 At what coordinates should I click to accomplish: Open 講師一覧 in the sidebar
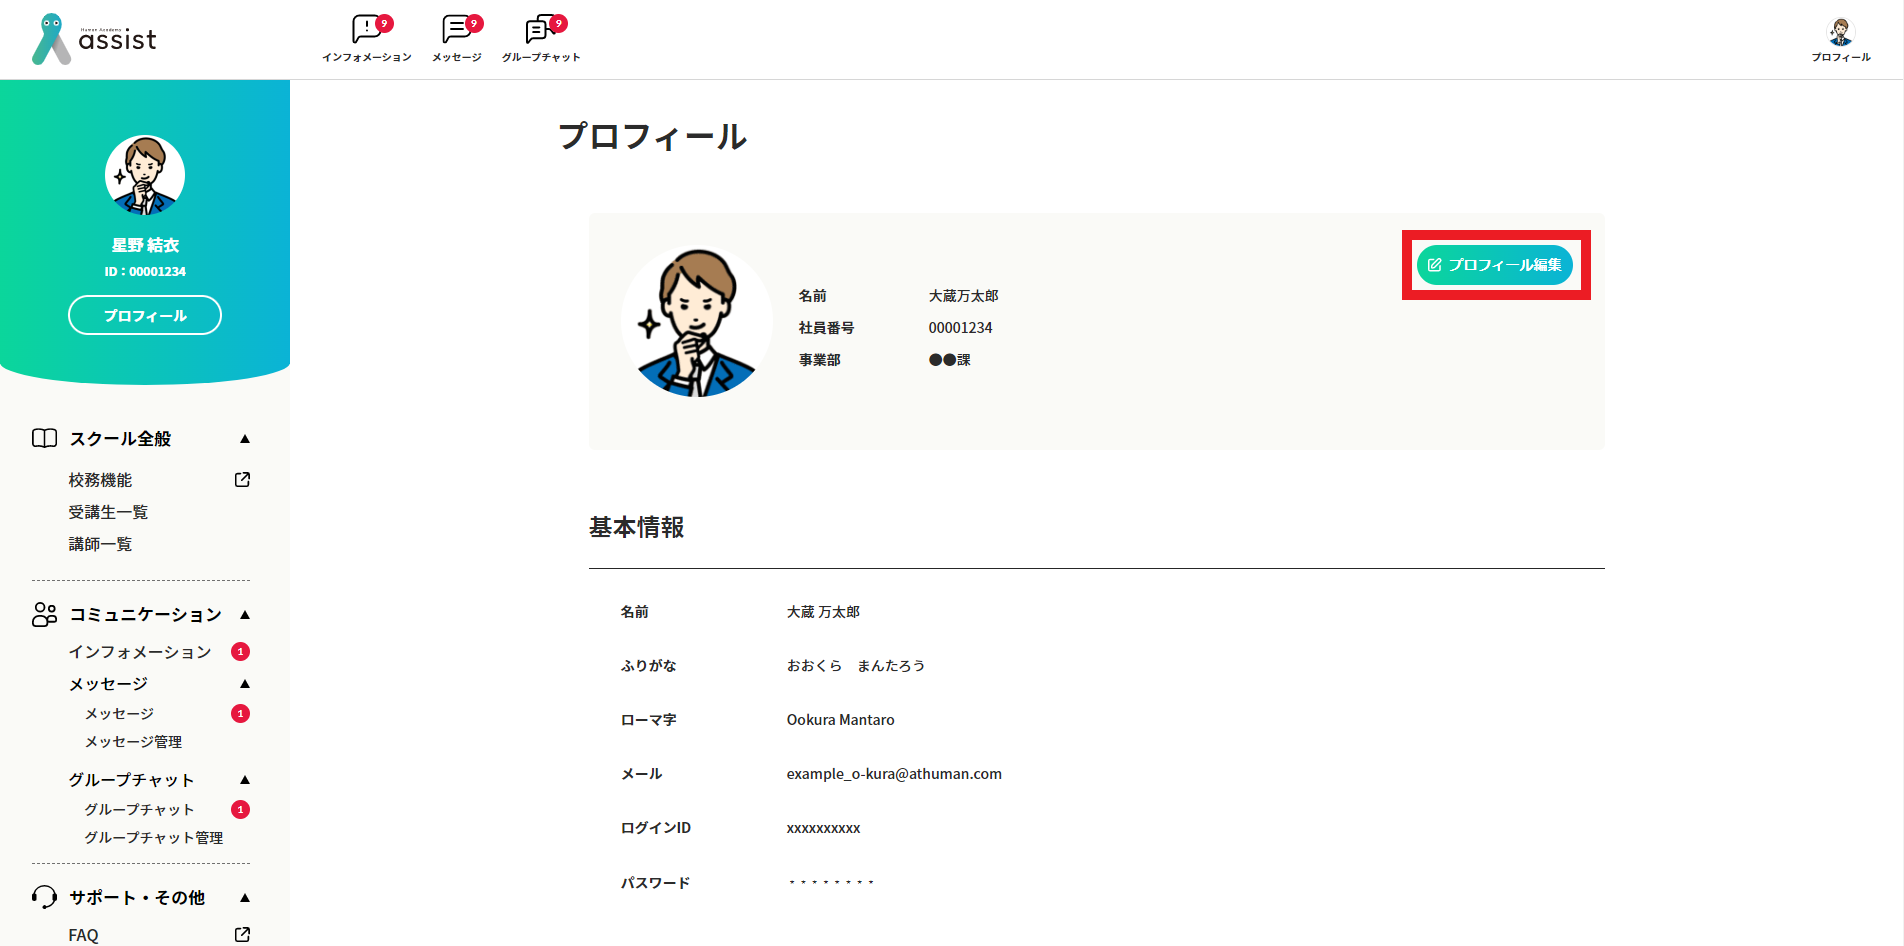(x=100, y=544)
